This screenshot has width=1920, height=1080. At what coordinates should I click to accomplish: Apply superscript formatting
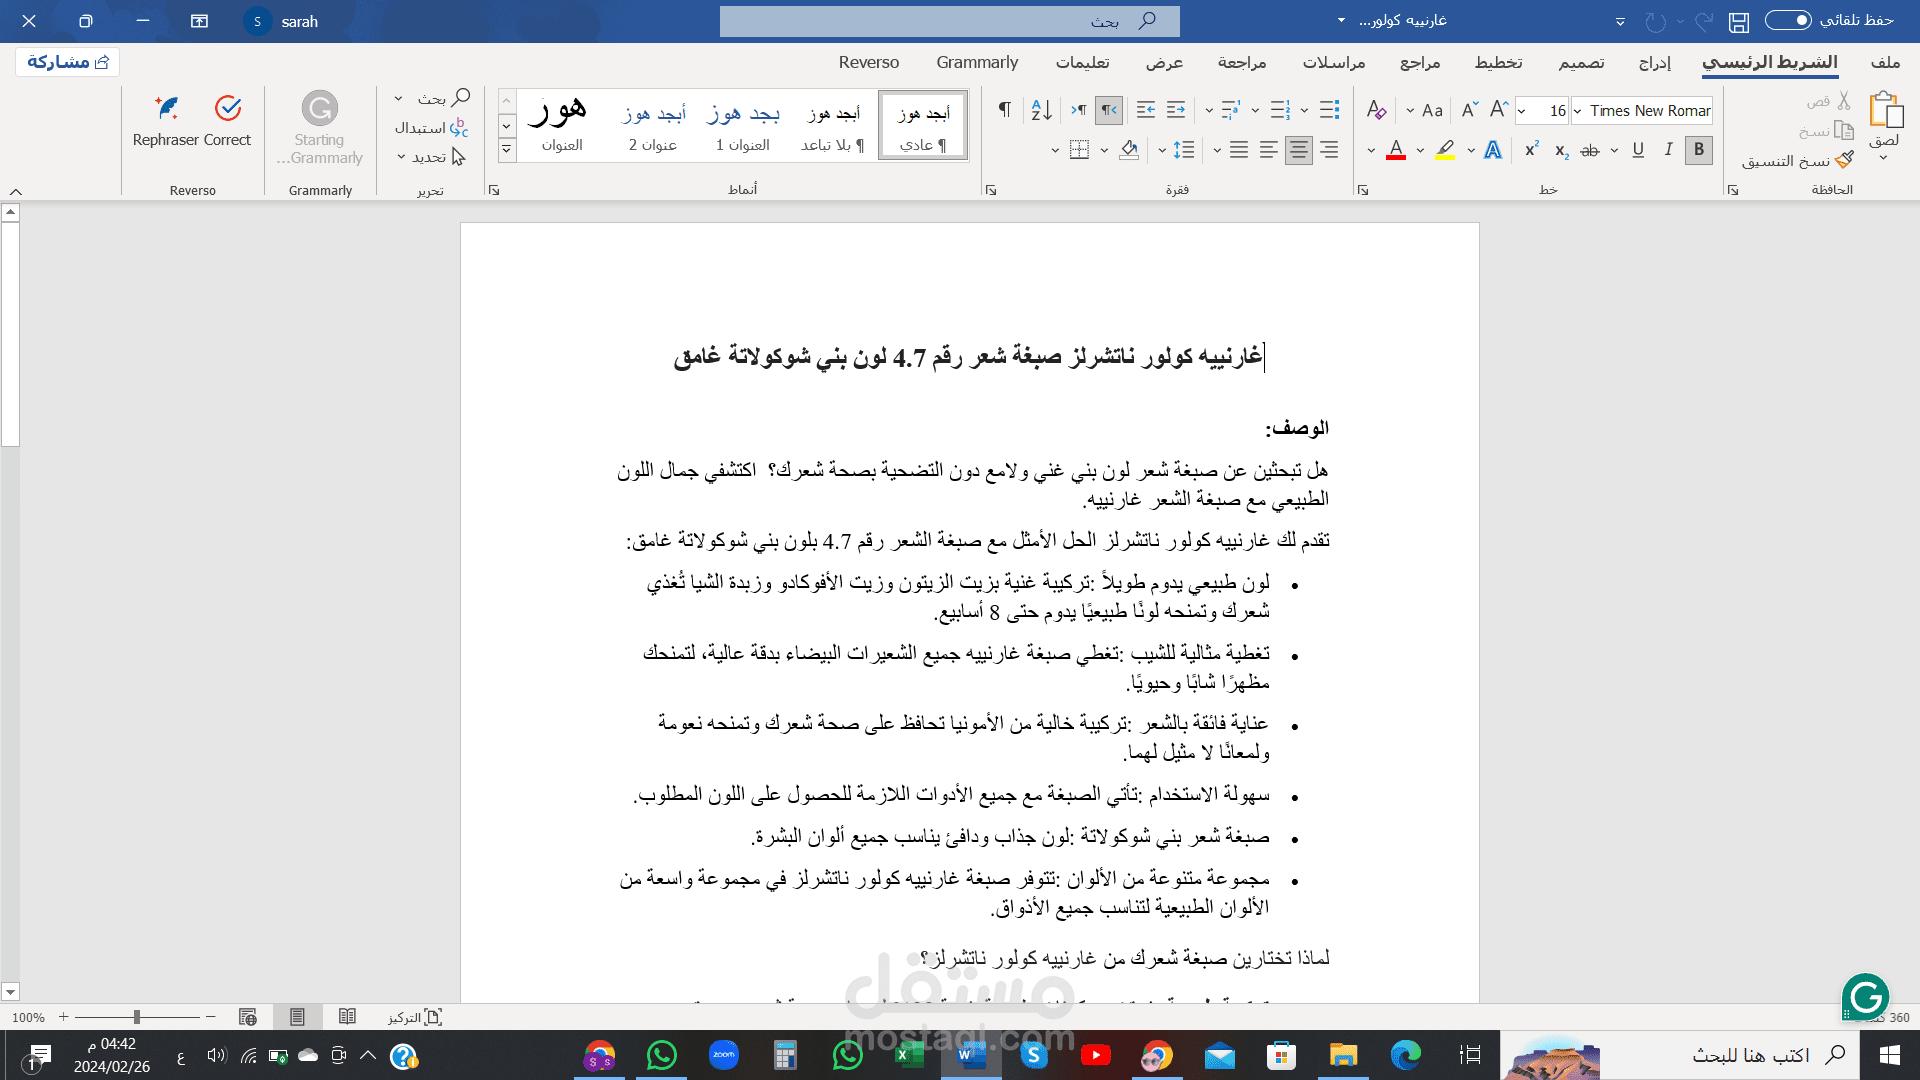click(1531, 150)
